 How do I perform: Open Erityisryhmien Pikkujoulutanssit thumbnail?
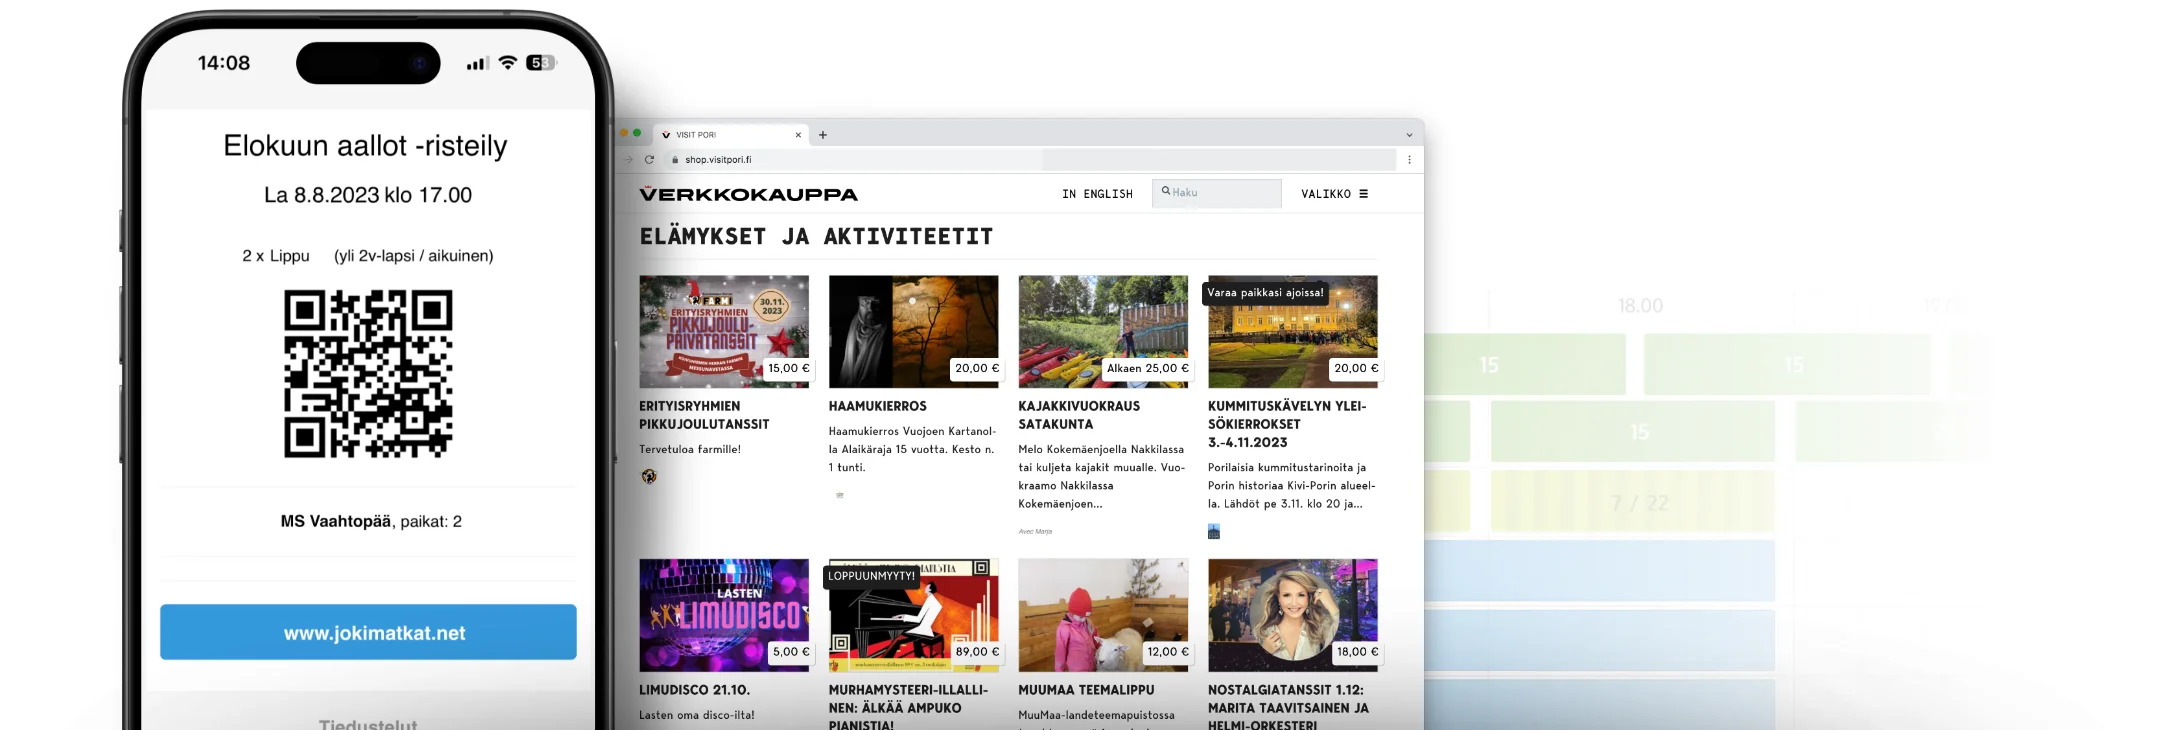click(x=724, y=331)
